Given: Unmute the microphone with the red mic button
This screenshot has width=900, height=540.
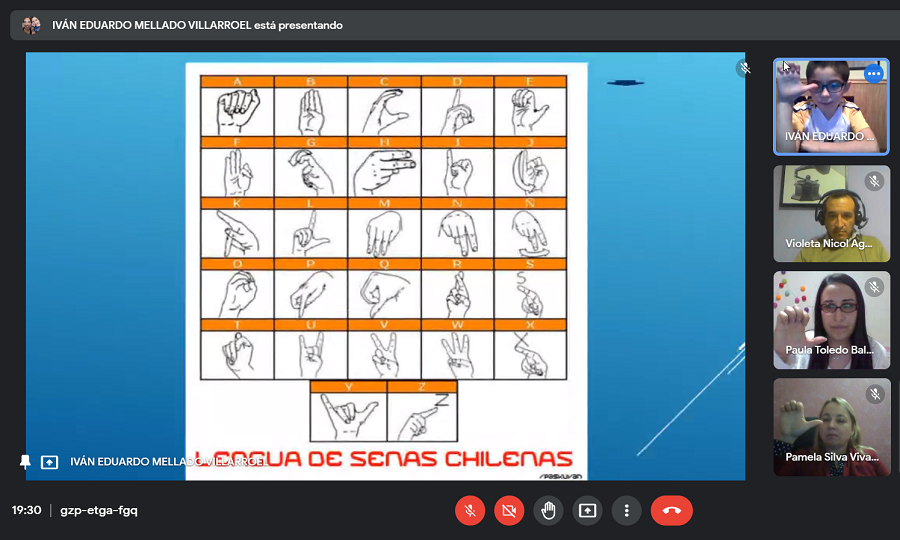Looking at the screenshot, I should pyautogui.click(x=470, y=510).
